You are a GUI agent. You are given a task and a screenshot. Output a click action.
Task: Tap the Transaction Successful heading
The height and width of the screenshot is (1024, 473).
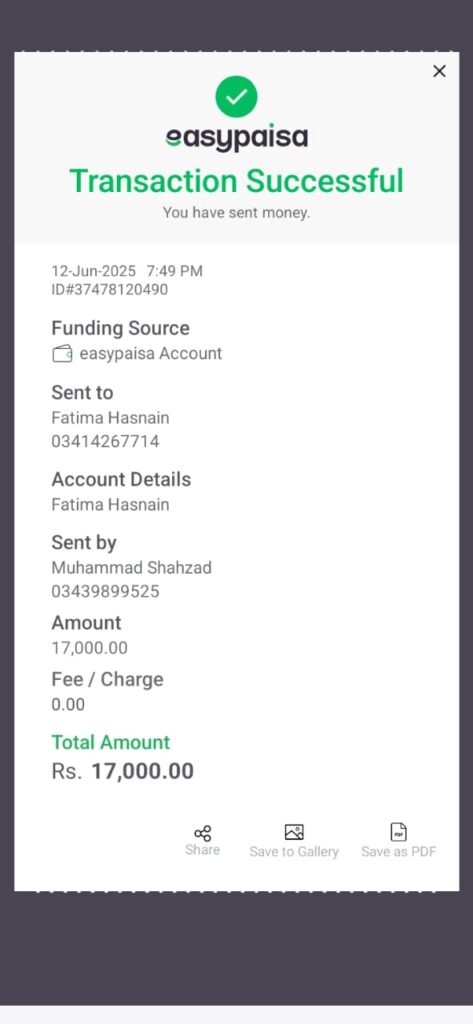coord(236,181)
